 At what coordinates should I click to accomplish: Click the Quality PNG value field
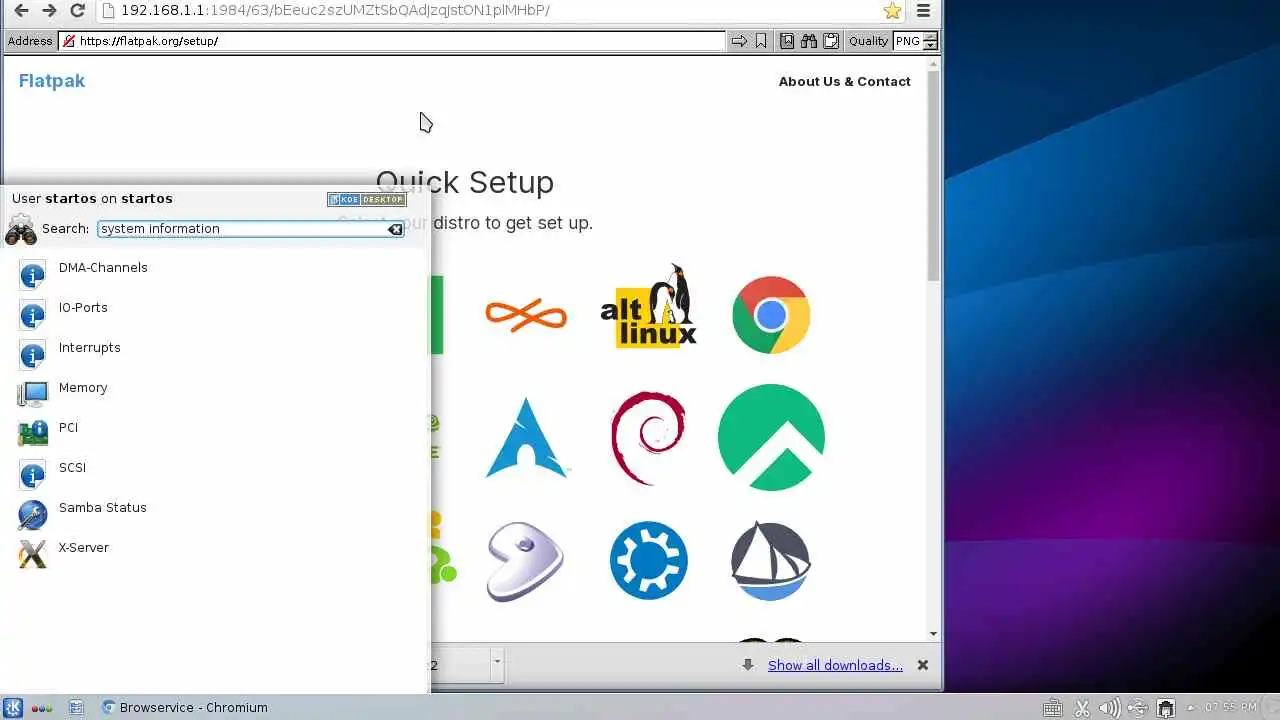(908, 41)
